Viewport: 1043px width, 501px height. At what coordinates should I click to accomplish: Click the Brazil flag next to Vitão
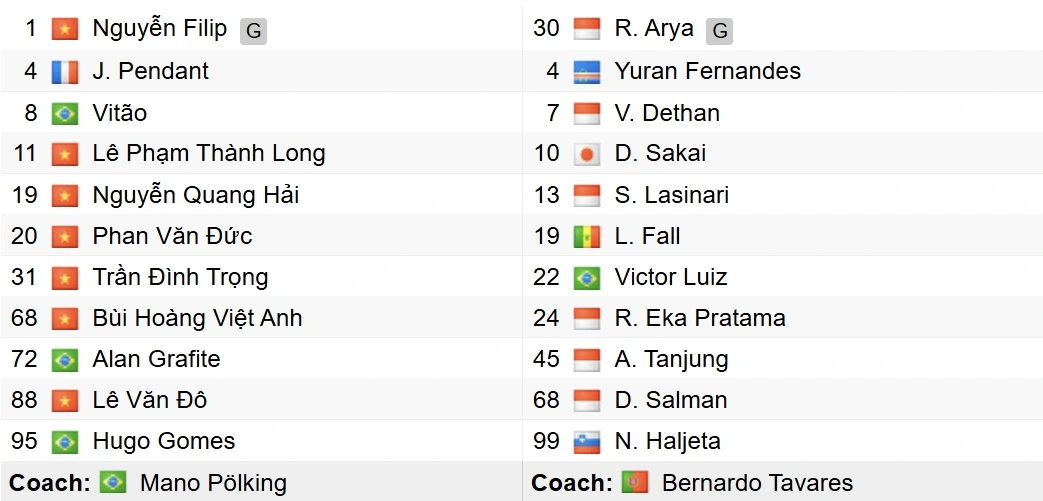(x=65, y=113)
